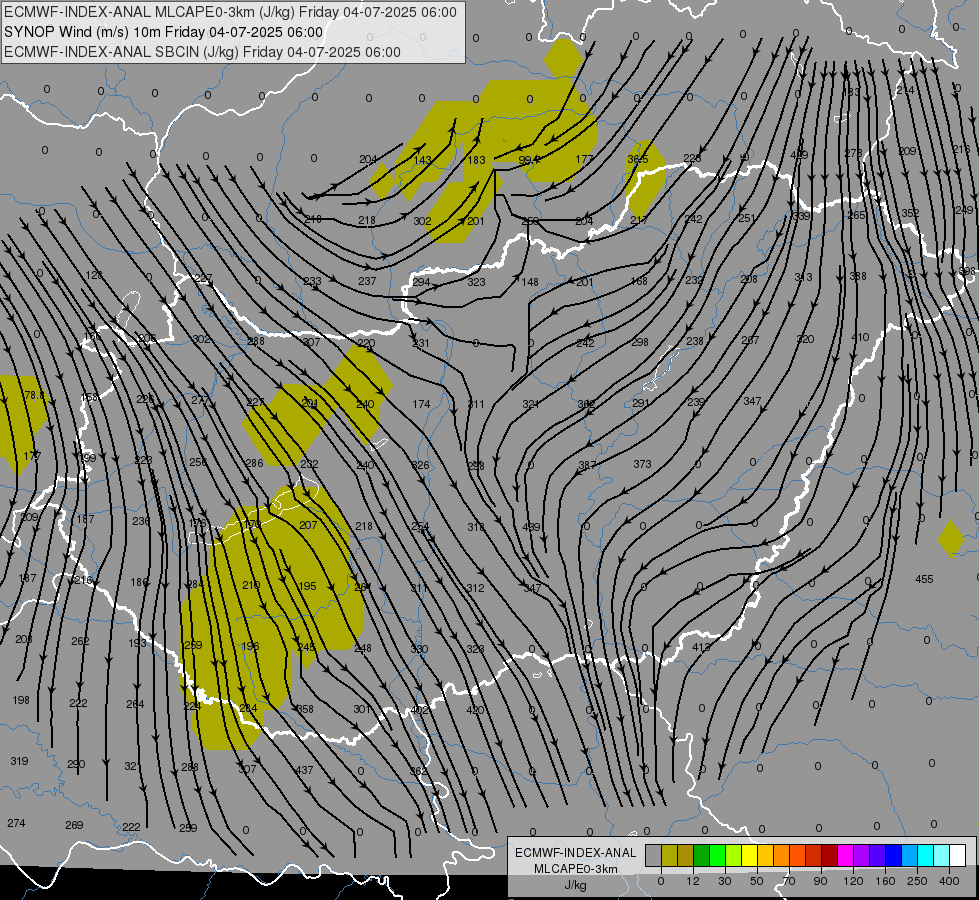979x900 pixels.
Task: Click the grid value 420
Action: coord(475,710)
